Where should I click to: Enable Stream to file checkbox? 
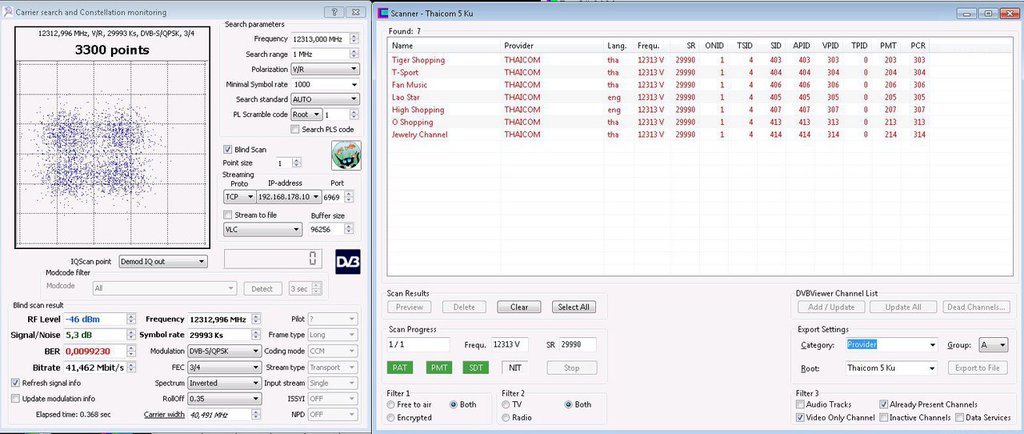tap(227, 215)
